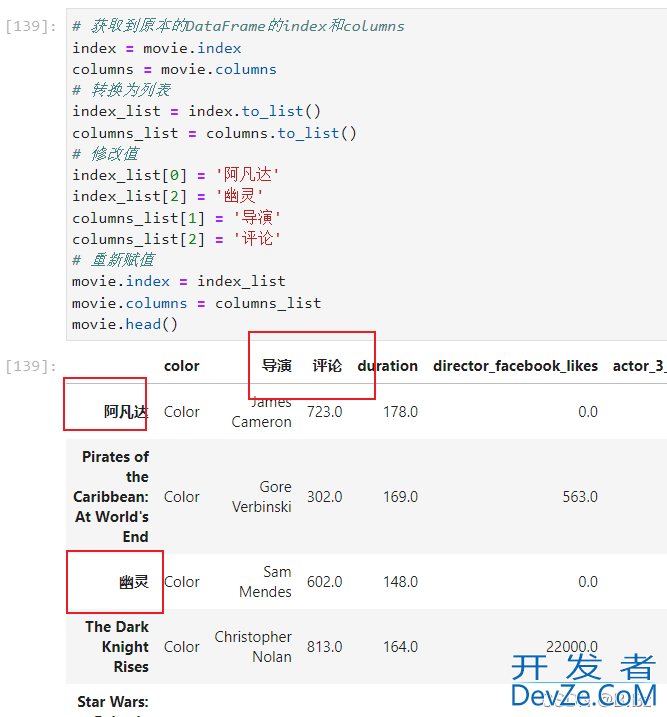
Task: Click the code line assigning '幽灵'
Action: coord(168,196)
